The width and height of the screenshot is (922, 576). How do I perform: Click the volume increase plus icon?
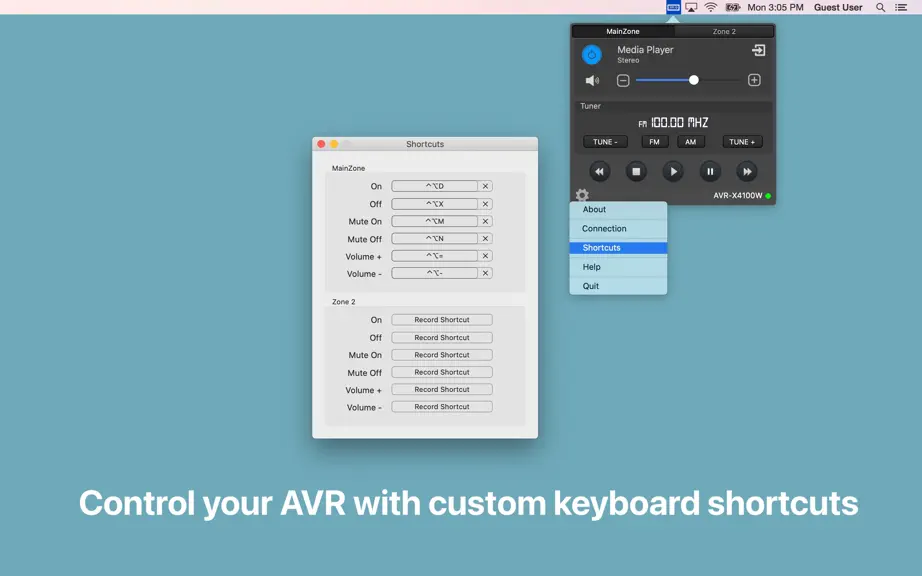(x=754, y=80)
